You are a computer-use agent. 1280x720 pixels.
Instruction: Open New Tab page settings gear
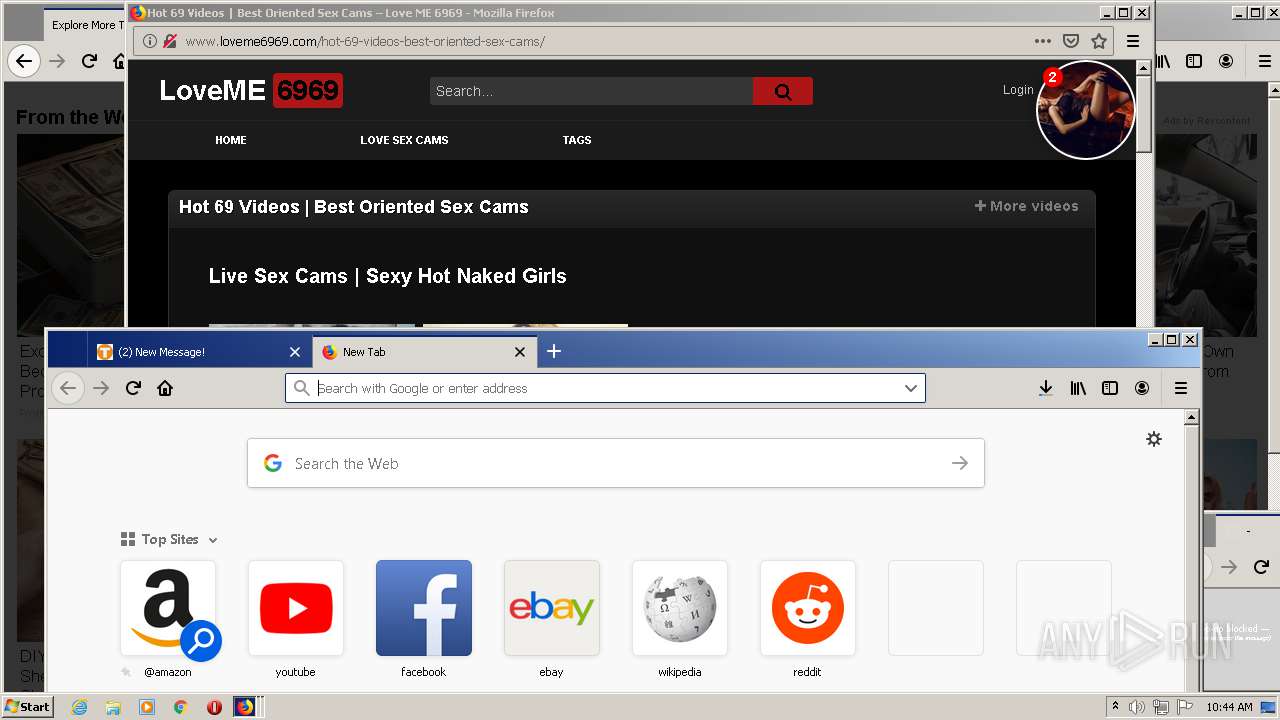[1154, 439]
